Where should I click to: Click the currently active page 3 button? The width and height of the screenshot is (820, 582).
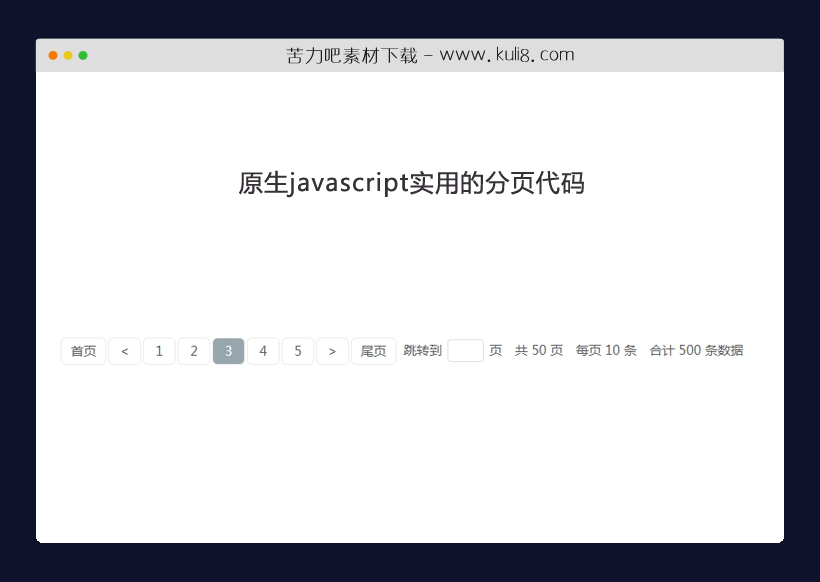[228, 351]
